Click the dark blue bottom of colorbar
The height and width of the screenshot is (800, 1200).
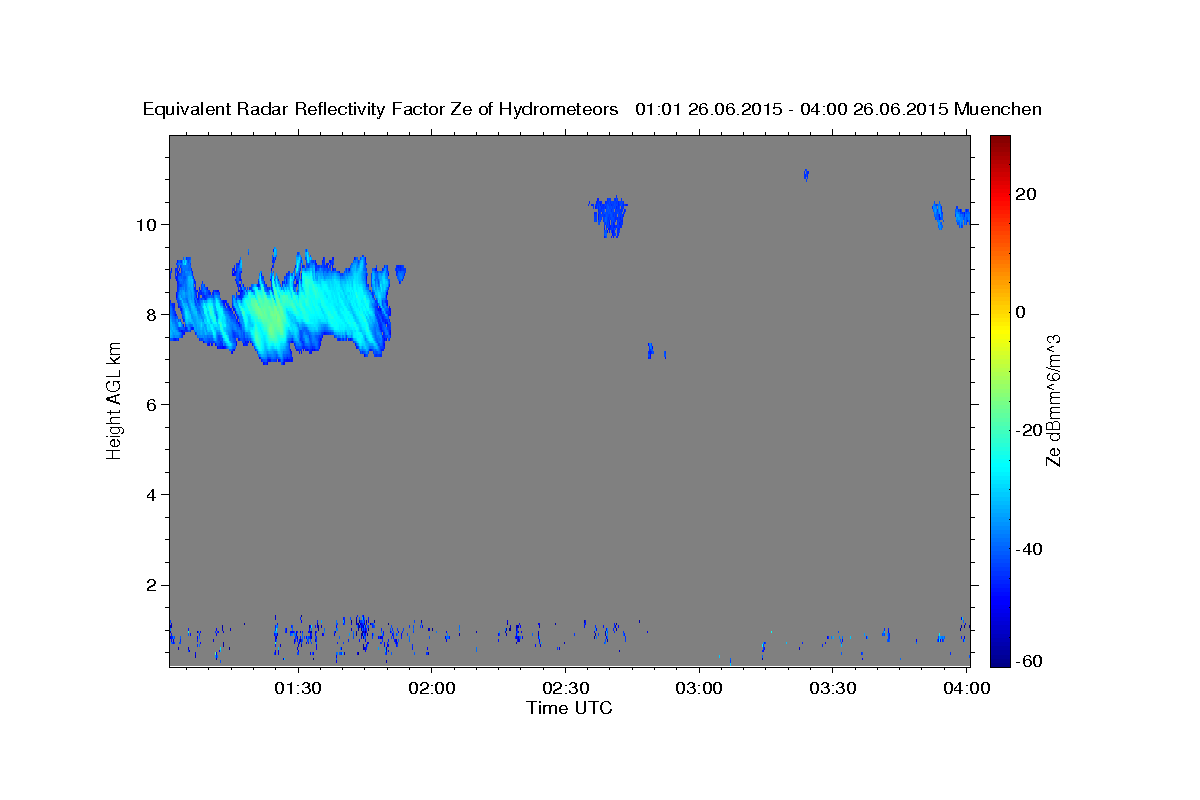pos(1002,658)
